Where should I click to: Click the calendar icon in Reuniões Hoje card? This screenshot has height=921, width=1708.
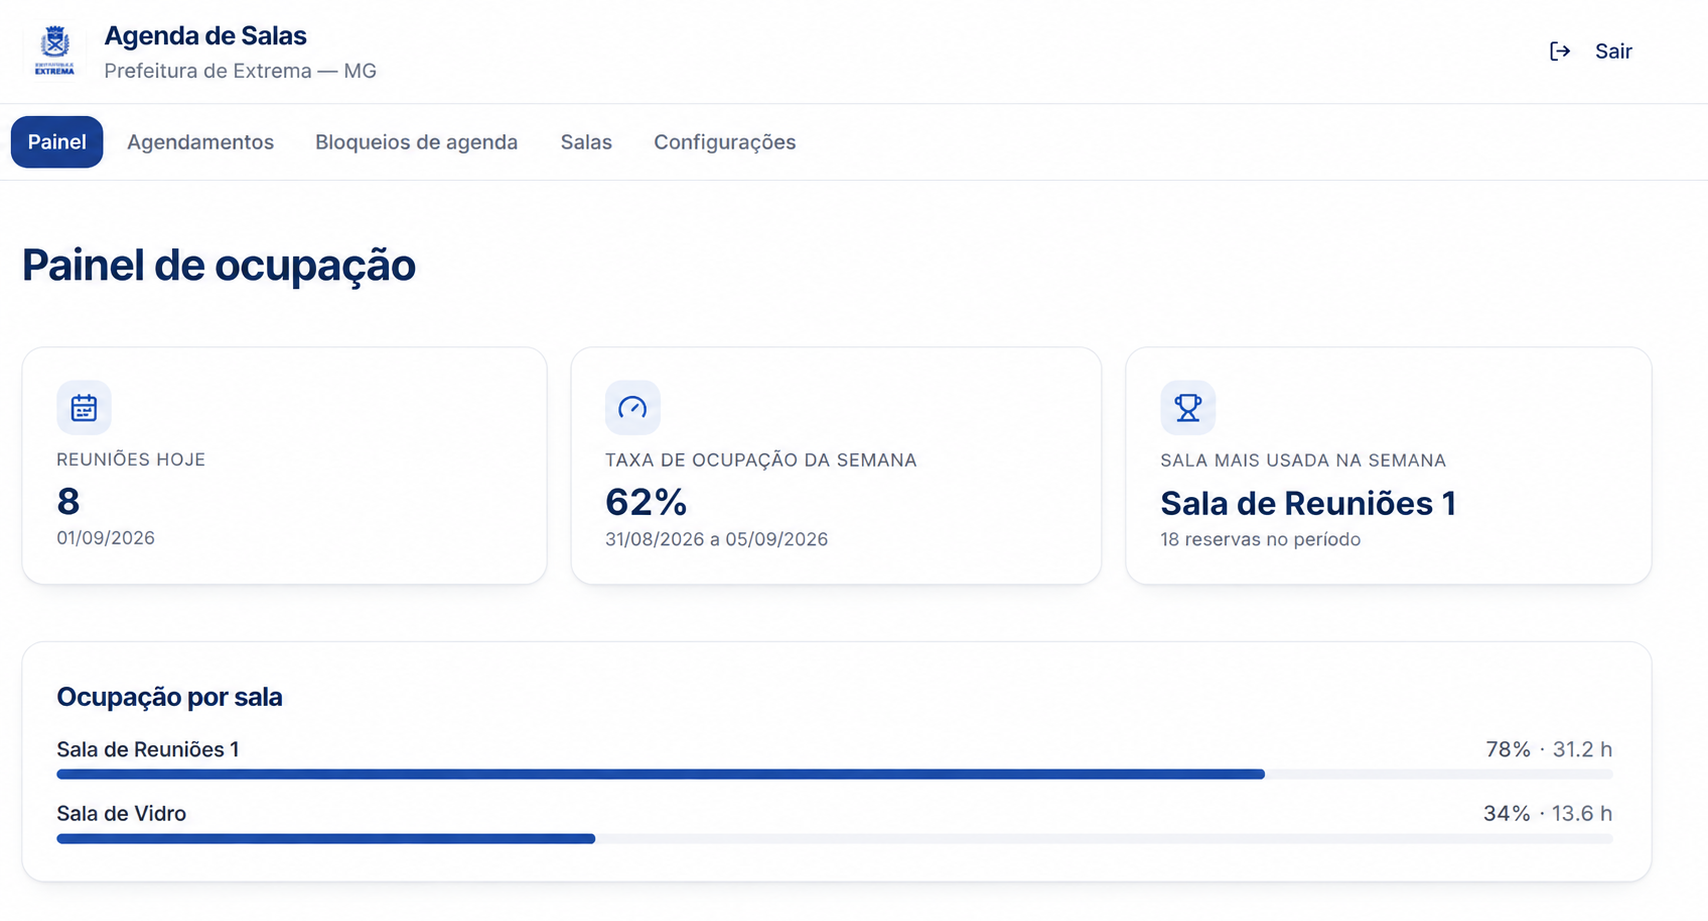84,407
